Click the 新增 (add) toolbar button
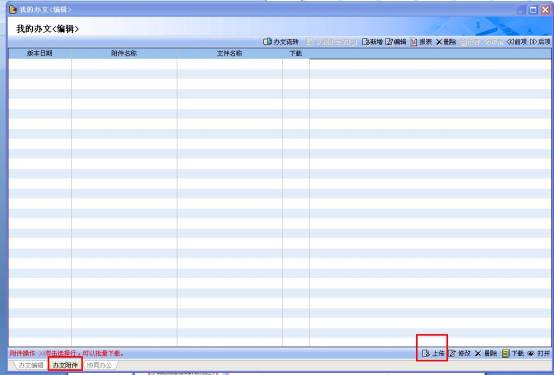554x375 pixels. [x=372, y=42]
